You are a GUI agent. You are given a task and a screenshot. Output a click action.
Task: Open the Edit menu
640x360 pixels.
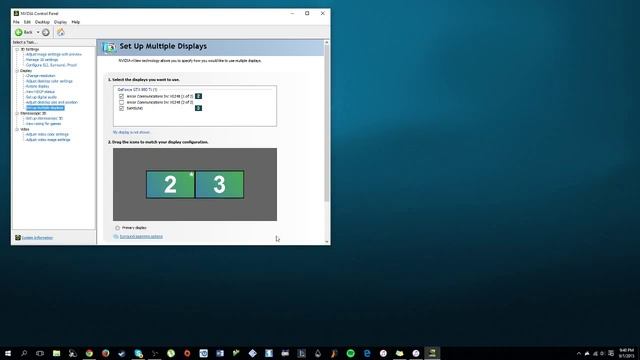pyautogui.click(x=27, y=22)
